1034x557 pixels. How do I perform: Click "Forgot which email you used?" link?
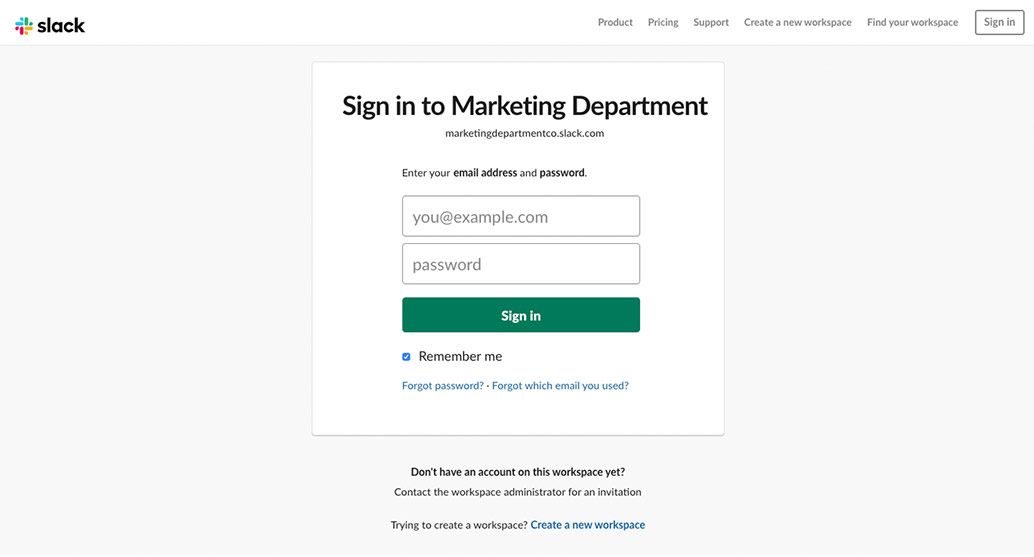point(560,386)
